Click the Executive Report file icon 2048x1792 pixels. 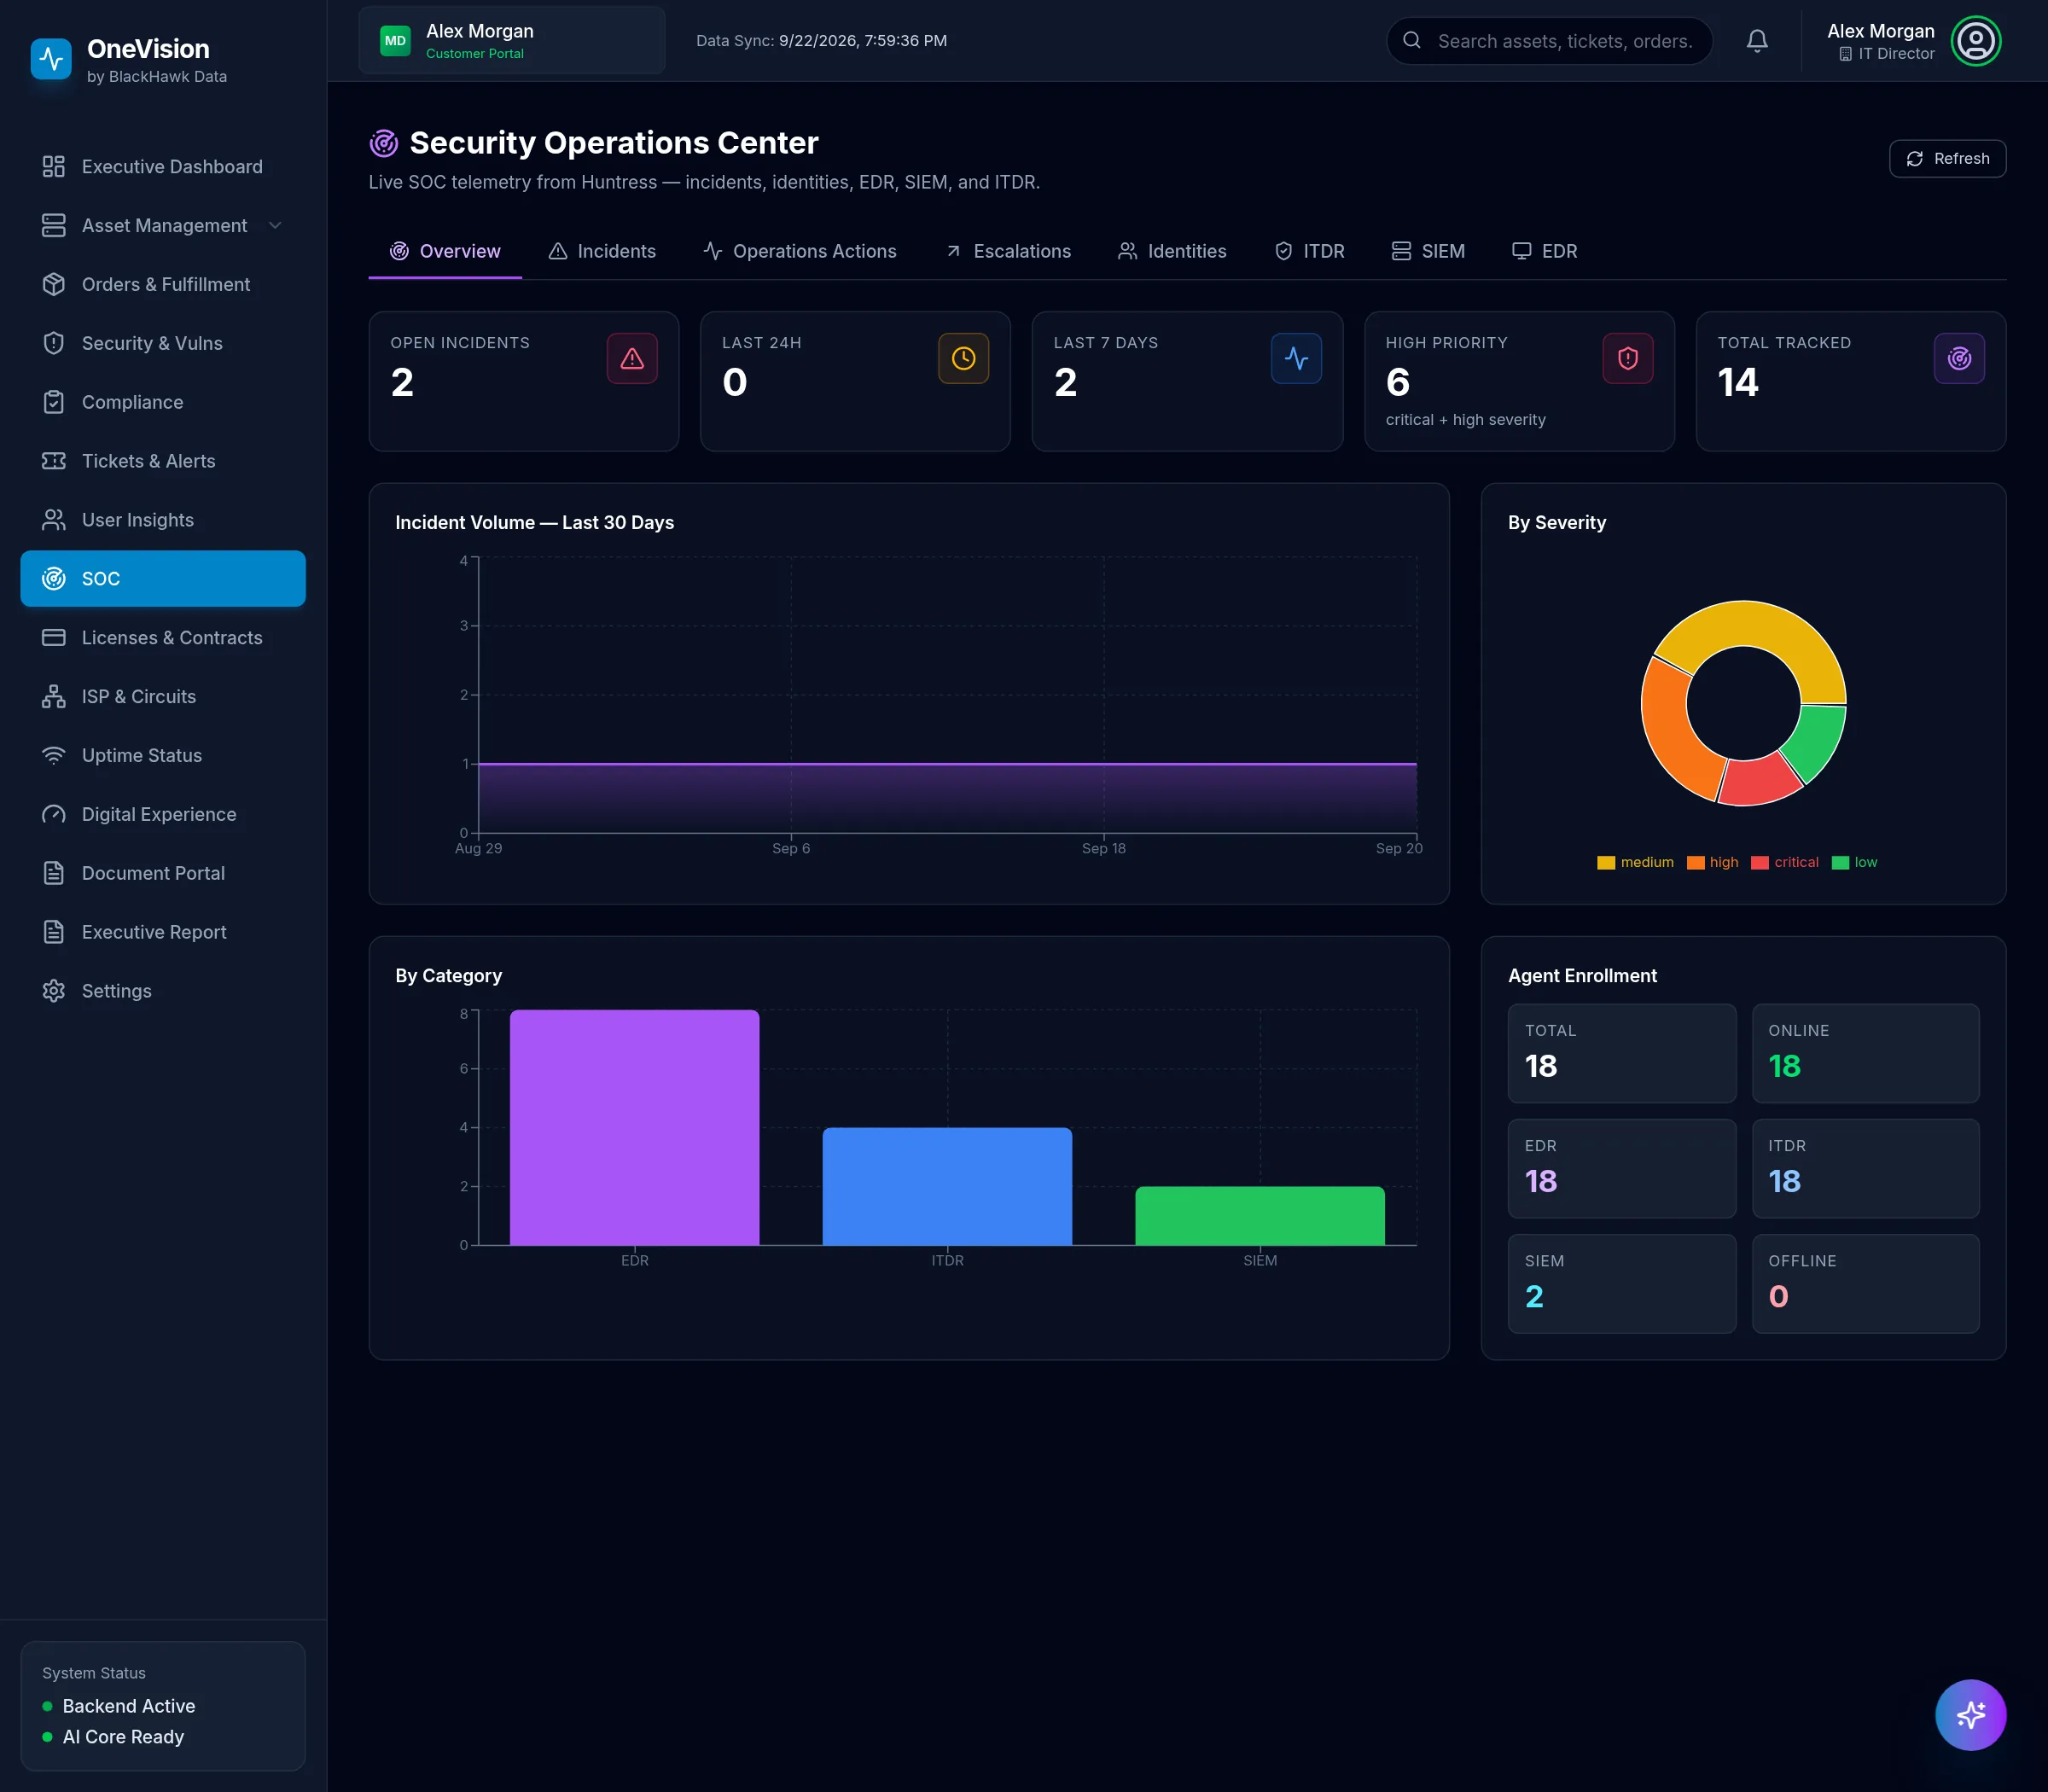pyautogui.click(x=54, y=932)
